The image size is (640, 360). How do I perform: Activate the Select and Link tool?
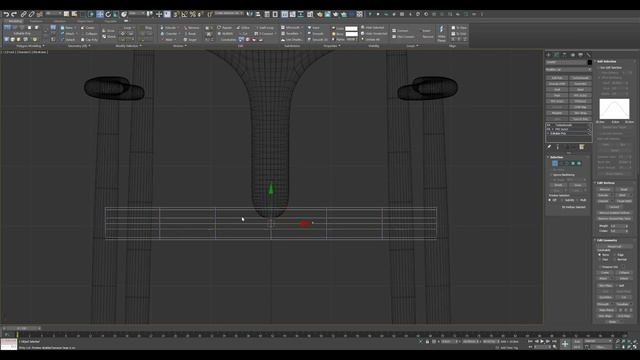pos(23,14)
